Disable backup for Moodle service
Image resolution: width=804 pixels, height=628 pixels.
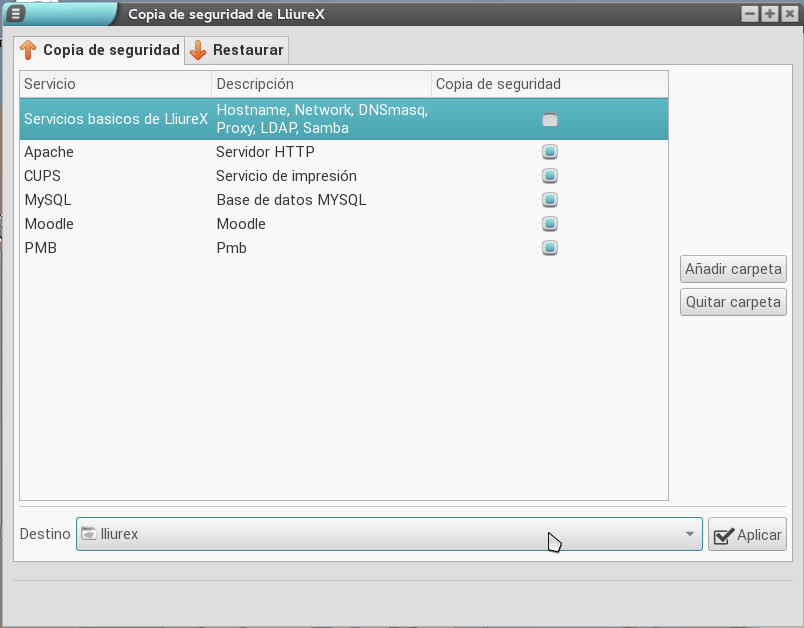(x=549, y=224)
